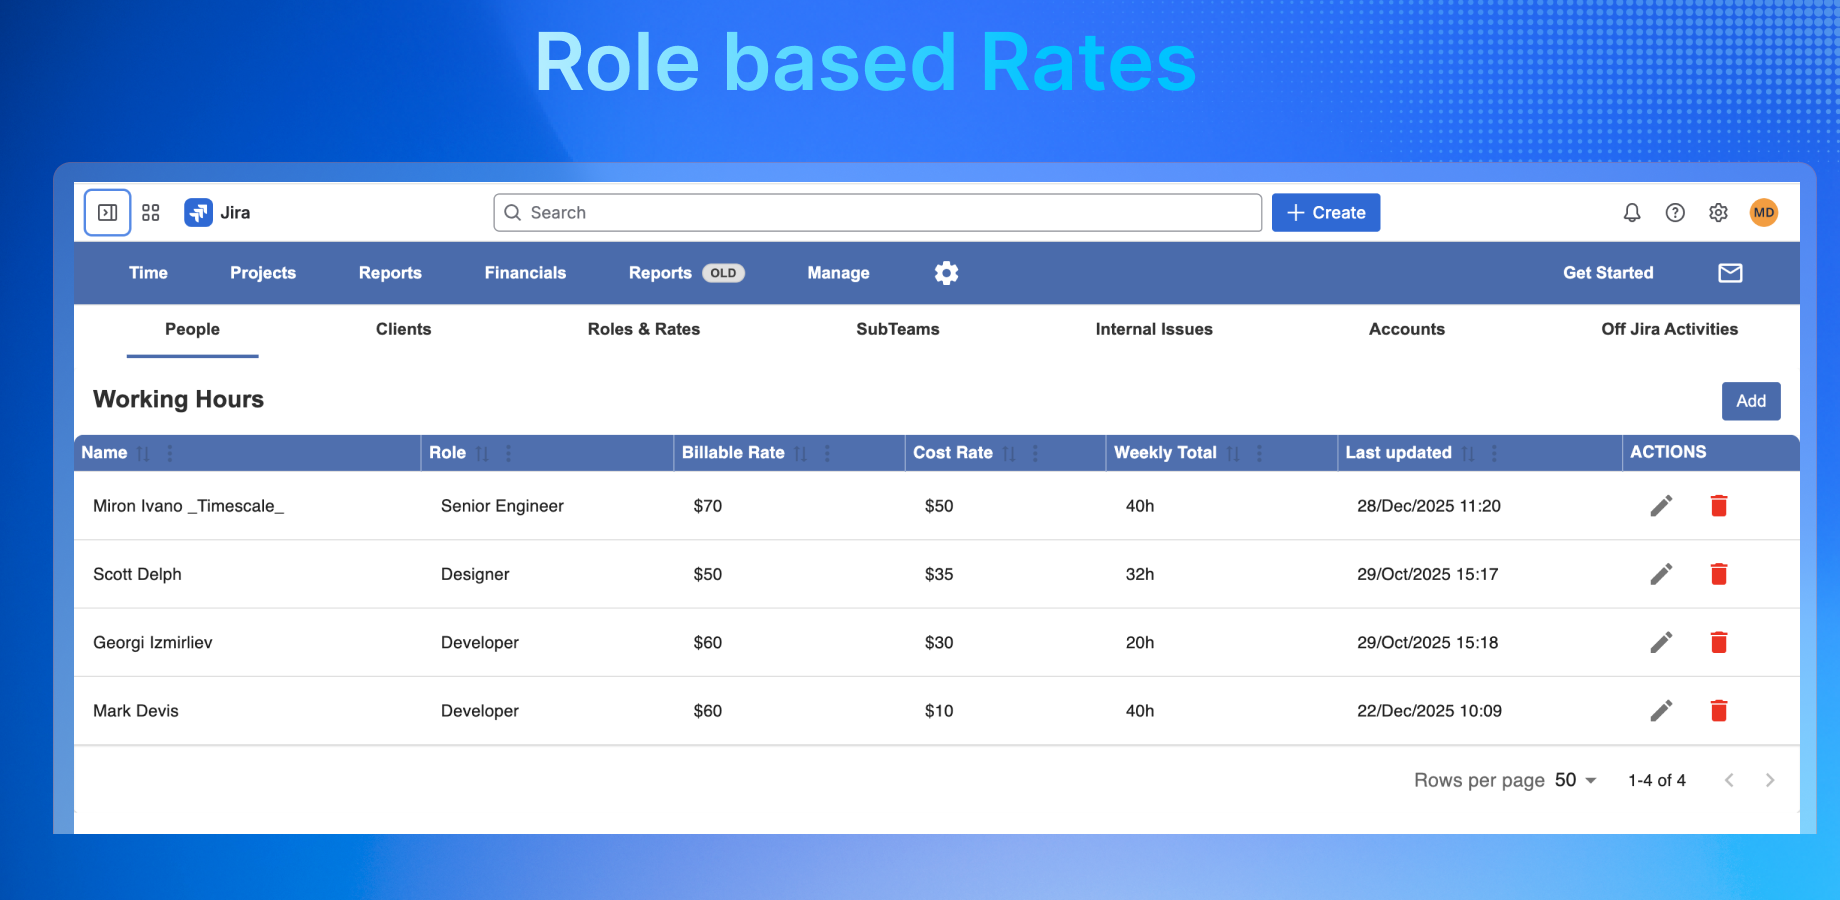The width and height of the screenshot is (1840, 900).
Task: Toggle sorting on the Name column
Action: [142, 452]
